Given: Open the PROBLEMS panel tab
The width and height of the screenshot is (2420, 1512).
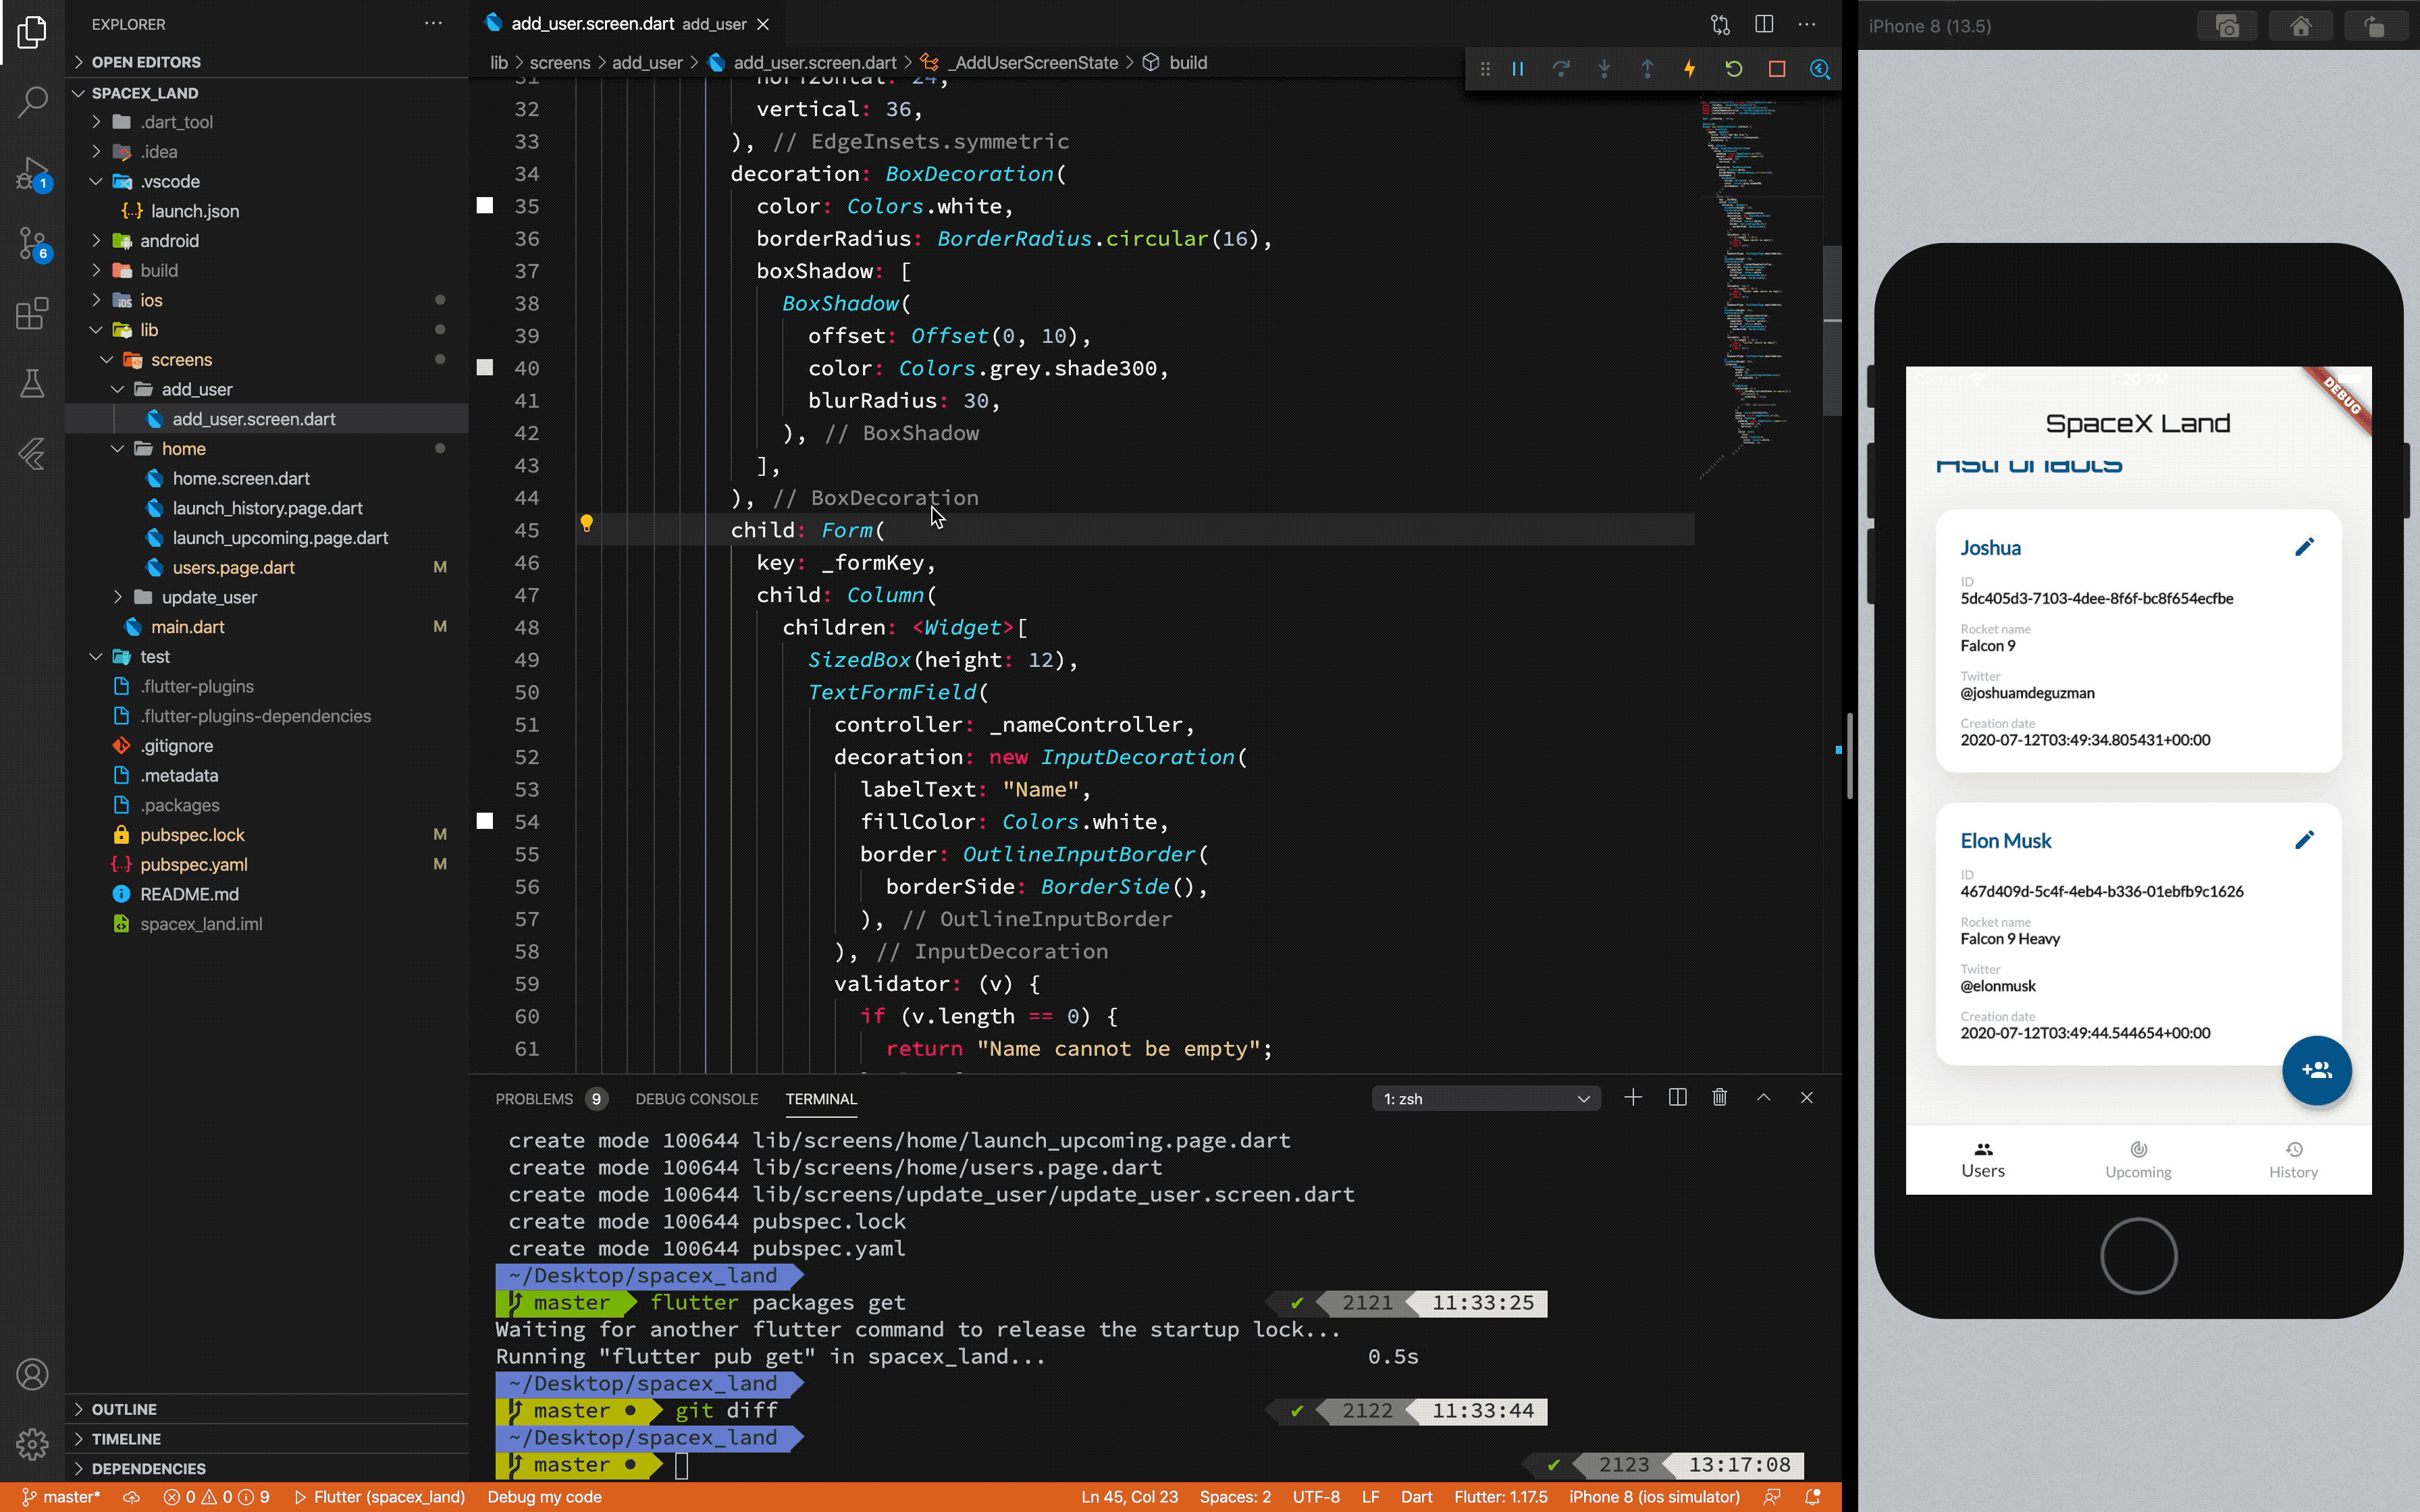Looking at the screenshot, I should [534, 1099].
